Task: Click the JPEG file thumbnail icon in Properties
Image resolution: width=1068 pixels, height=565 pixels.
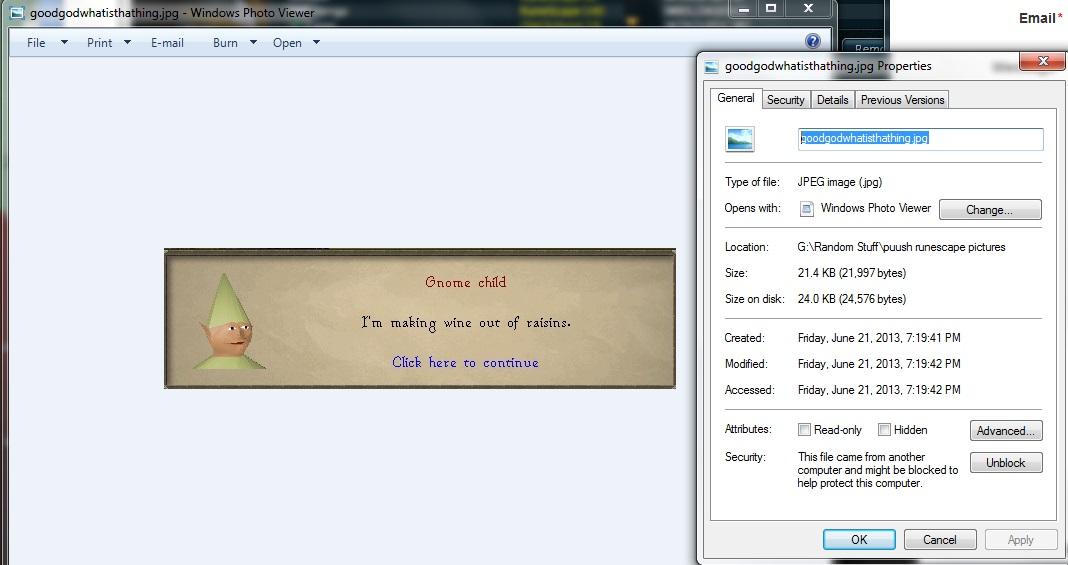Action: [x=740, y=139]
